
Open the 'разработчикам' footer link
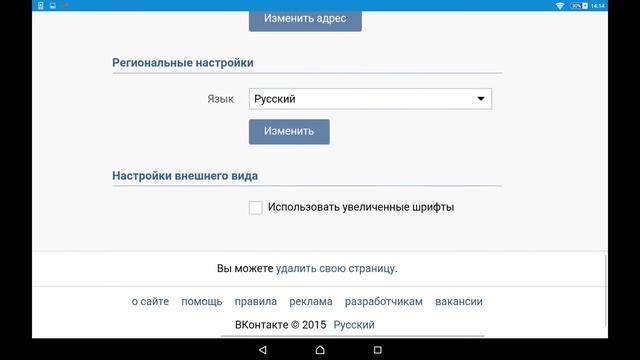click(x=384, y=302)
